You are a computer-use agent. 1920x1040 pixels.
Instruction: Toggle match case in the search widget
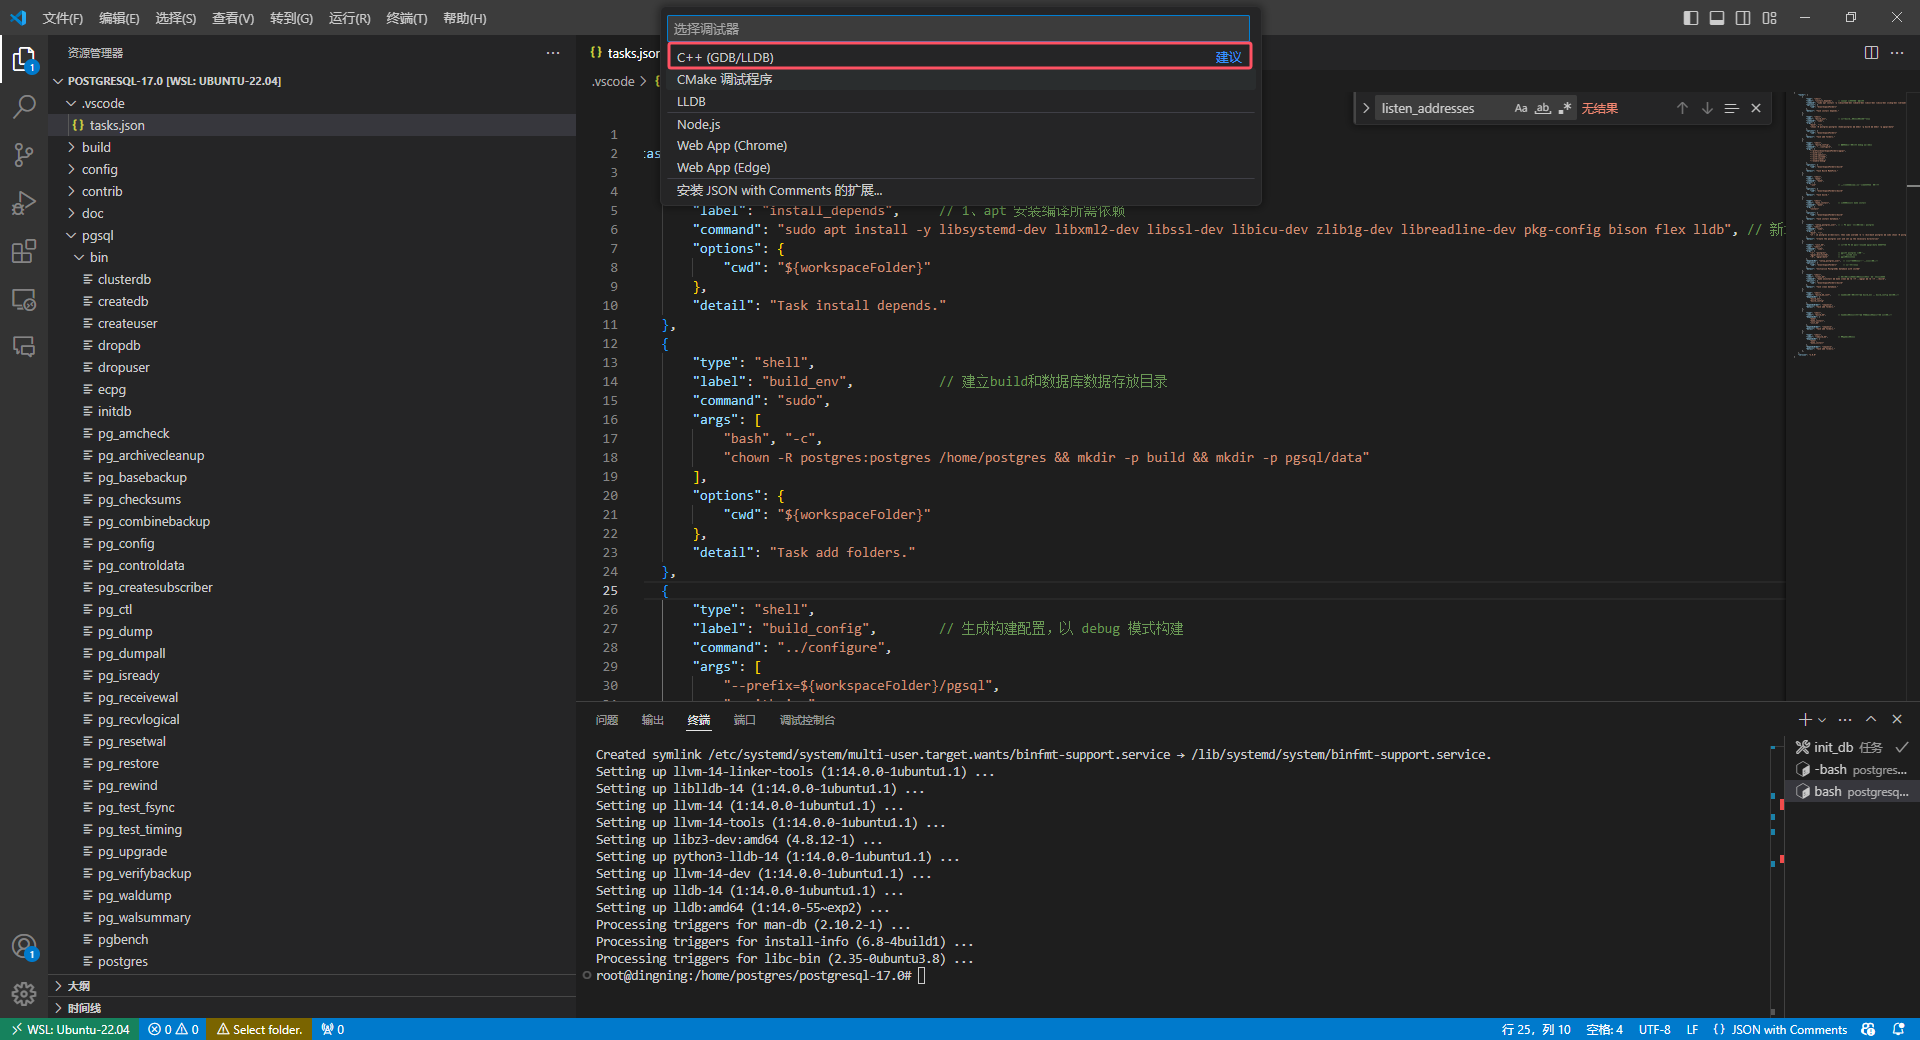[1521, 108]
